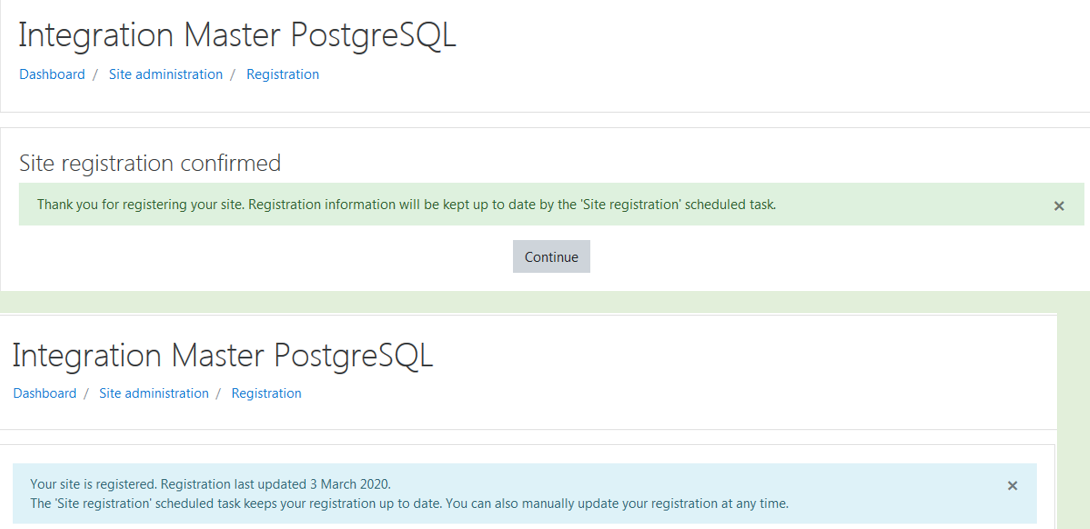Open Site administration breadcrumb above blue alert

pyautogui.click(x=154, y=393)
